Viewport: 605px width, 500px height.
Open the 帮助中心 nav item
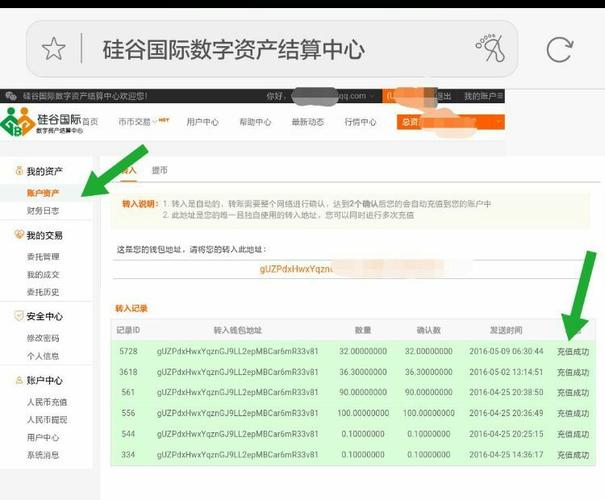pyautogui.click(x=255, y=122)
